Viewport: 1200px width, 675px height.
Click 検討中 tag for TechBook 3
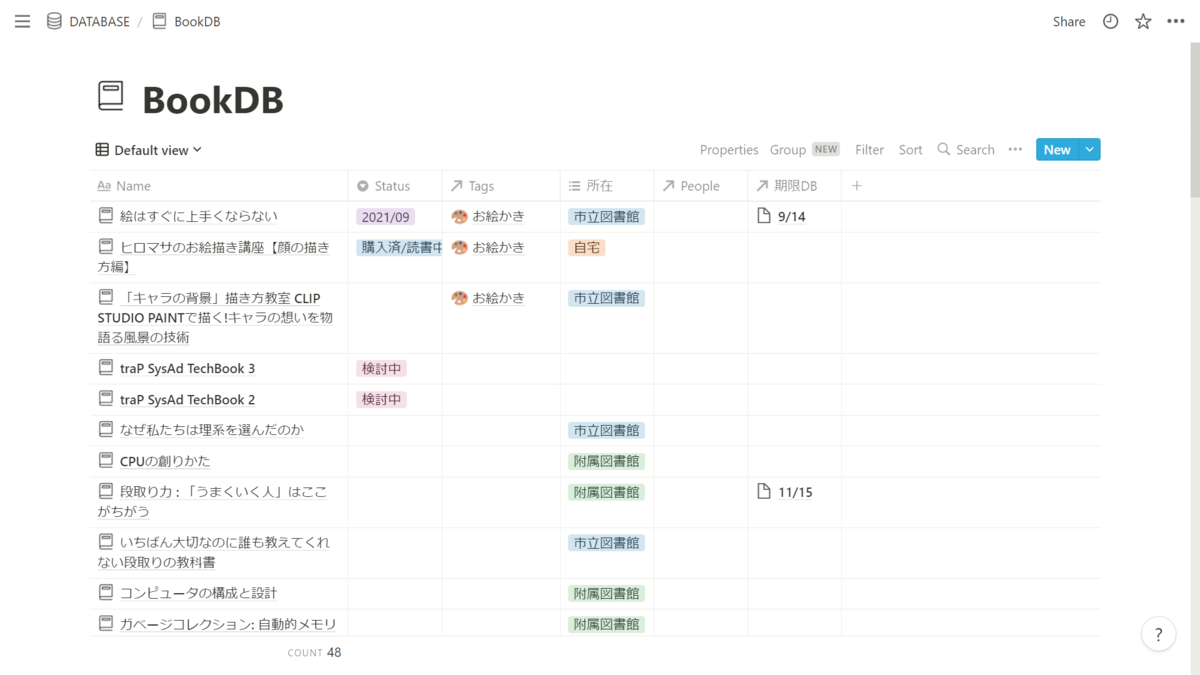pyautogui.click(x=381, y=369)
